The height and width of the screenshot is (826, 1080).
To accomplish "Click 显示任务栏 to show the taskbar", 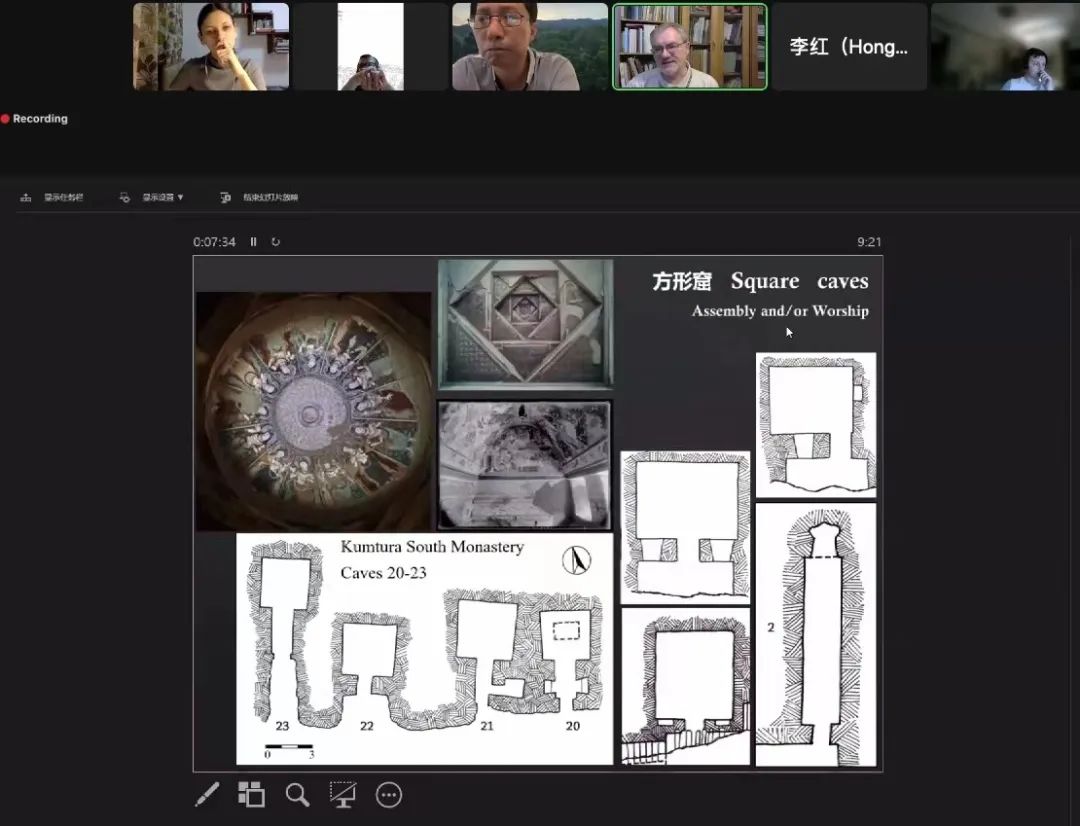I will [x=53, y=198].
